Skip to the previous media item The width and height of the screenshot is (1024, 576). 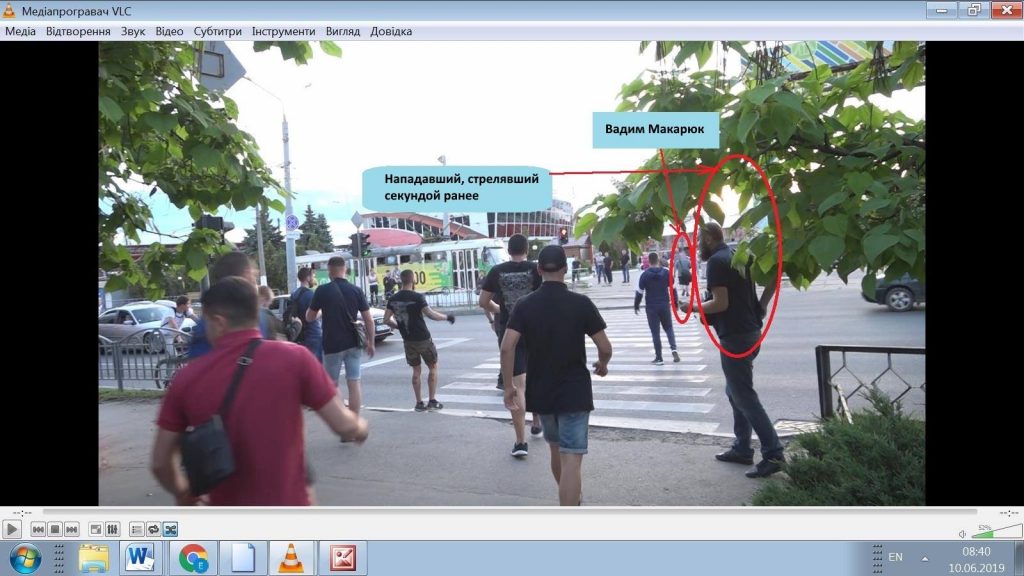pos(38,529)
